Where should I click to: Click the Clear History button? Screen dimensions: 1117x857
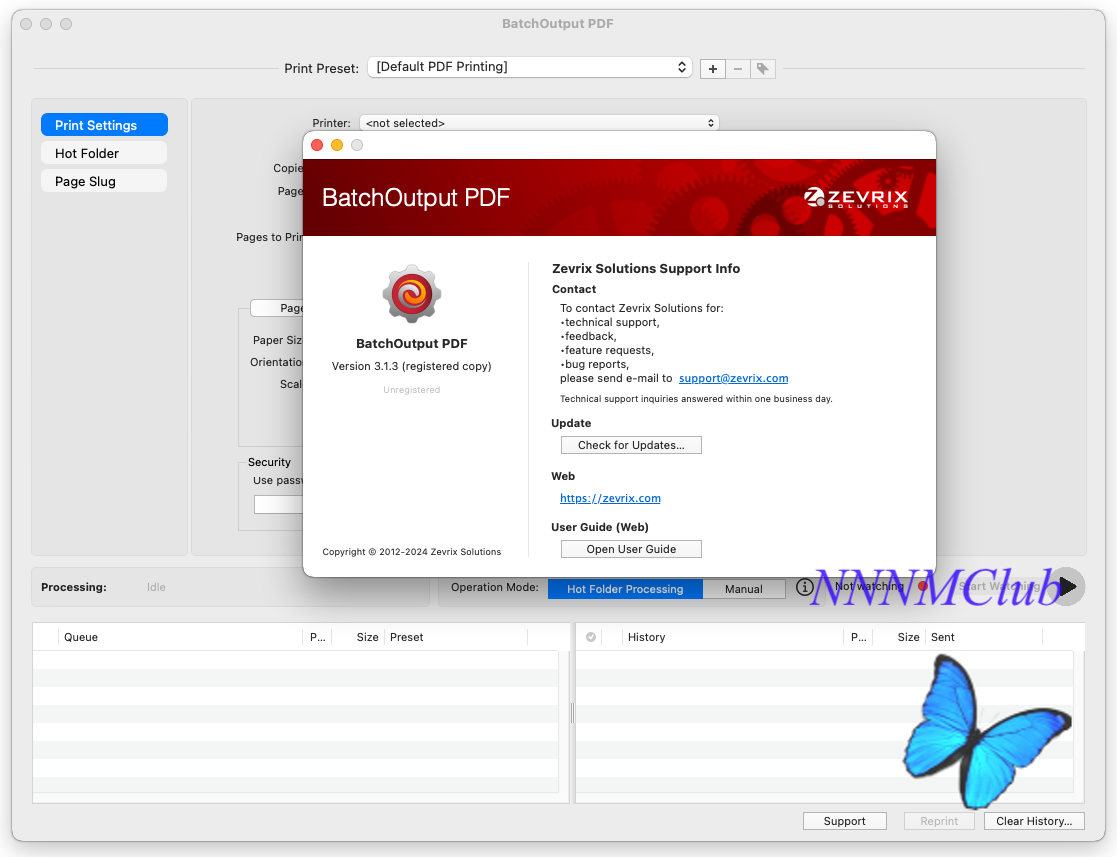coord(1034,821)
